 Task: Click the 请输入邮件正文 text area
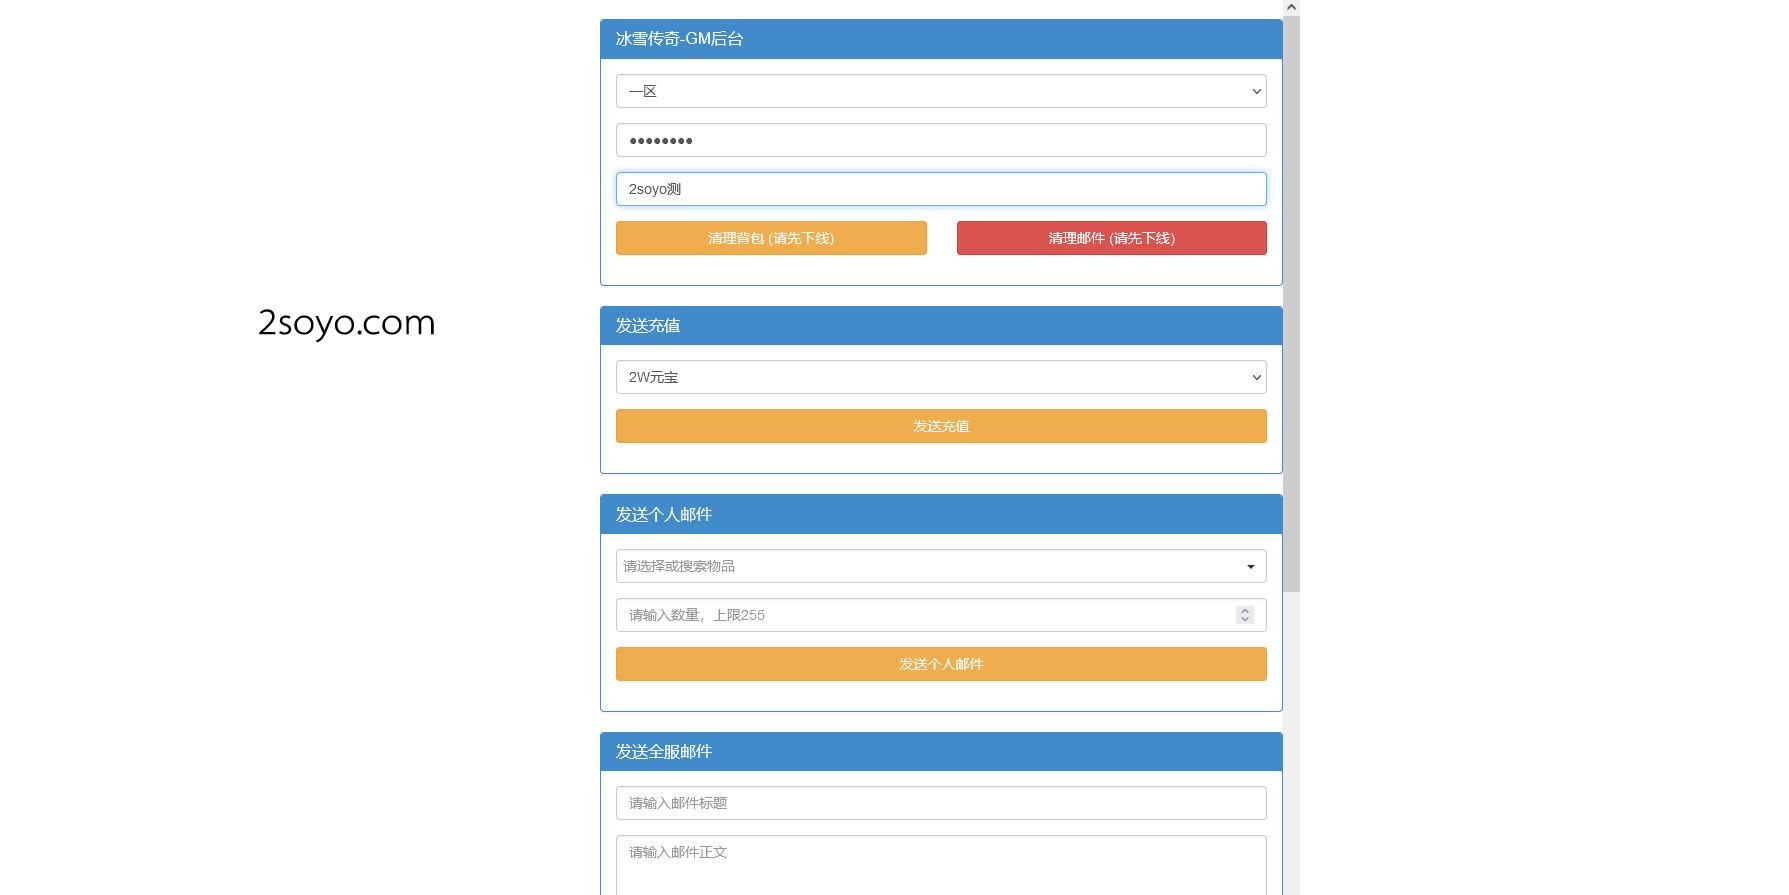point(941,866)
